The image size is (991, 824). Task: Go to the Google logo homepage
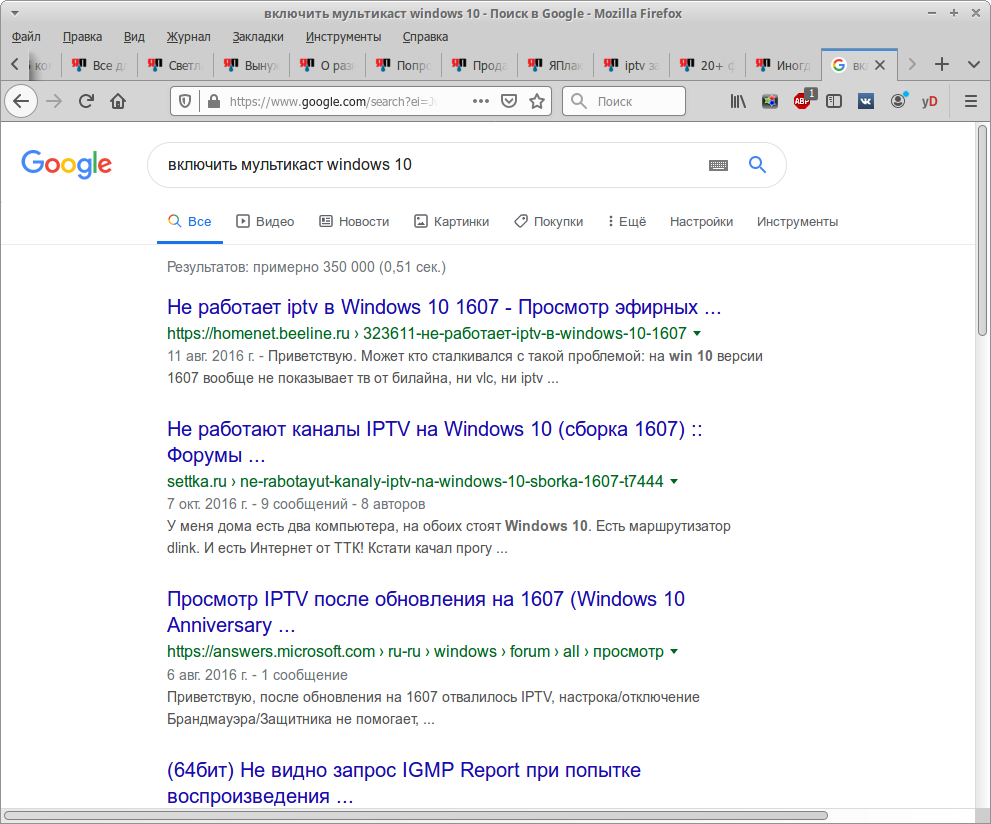click(66, 164)
